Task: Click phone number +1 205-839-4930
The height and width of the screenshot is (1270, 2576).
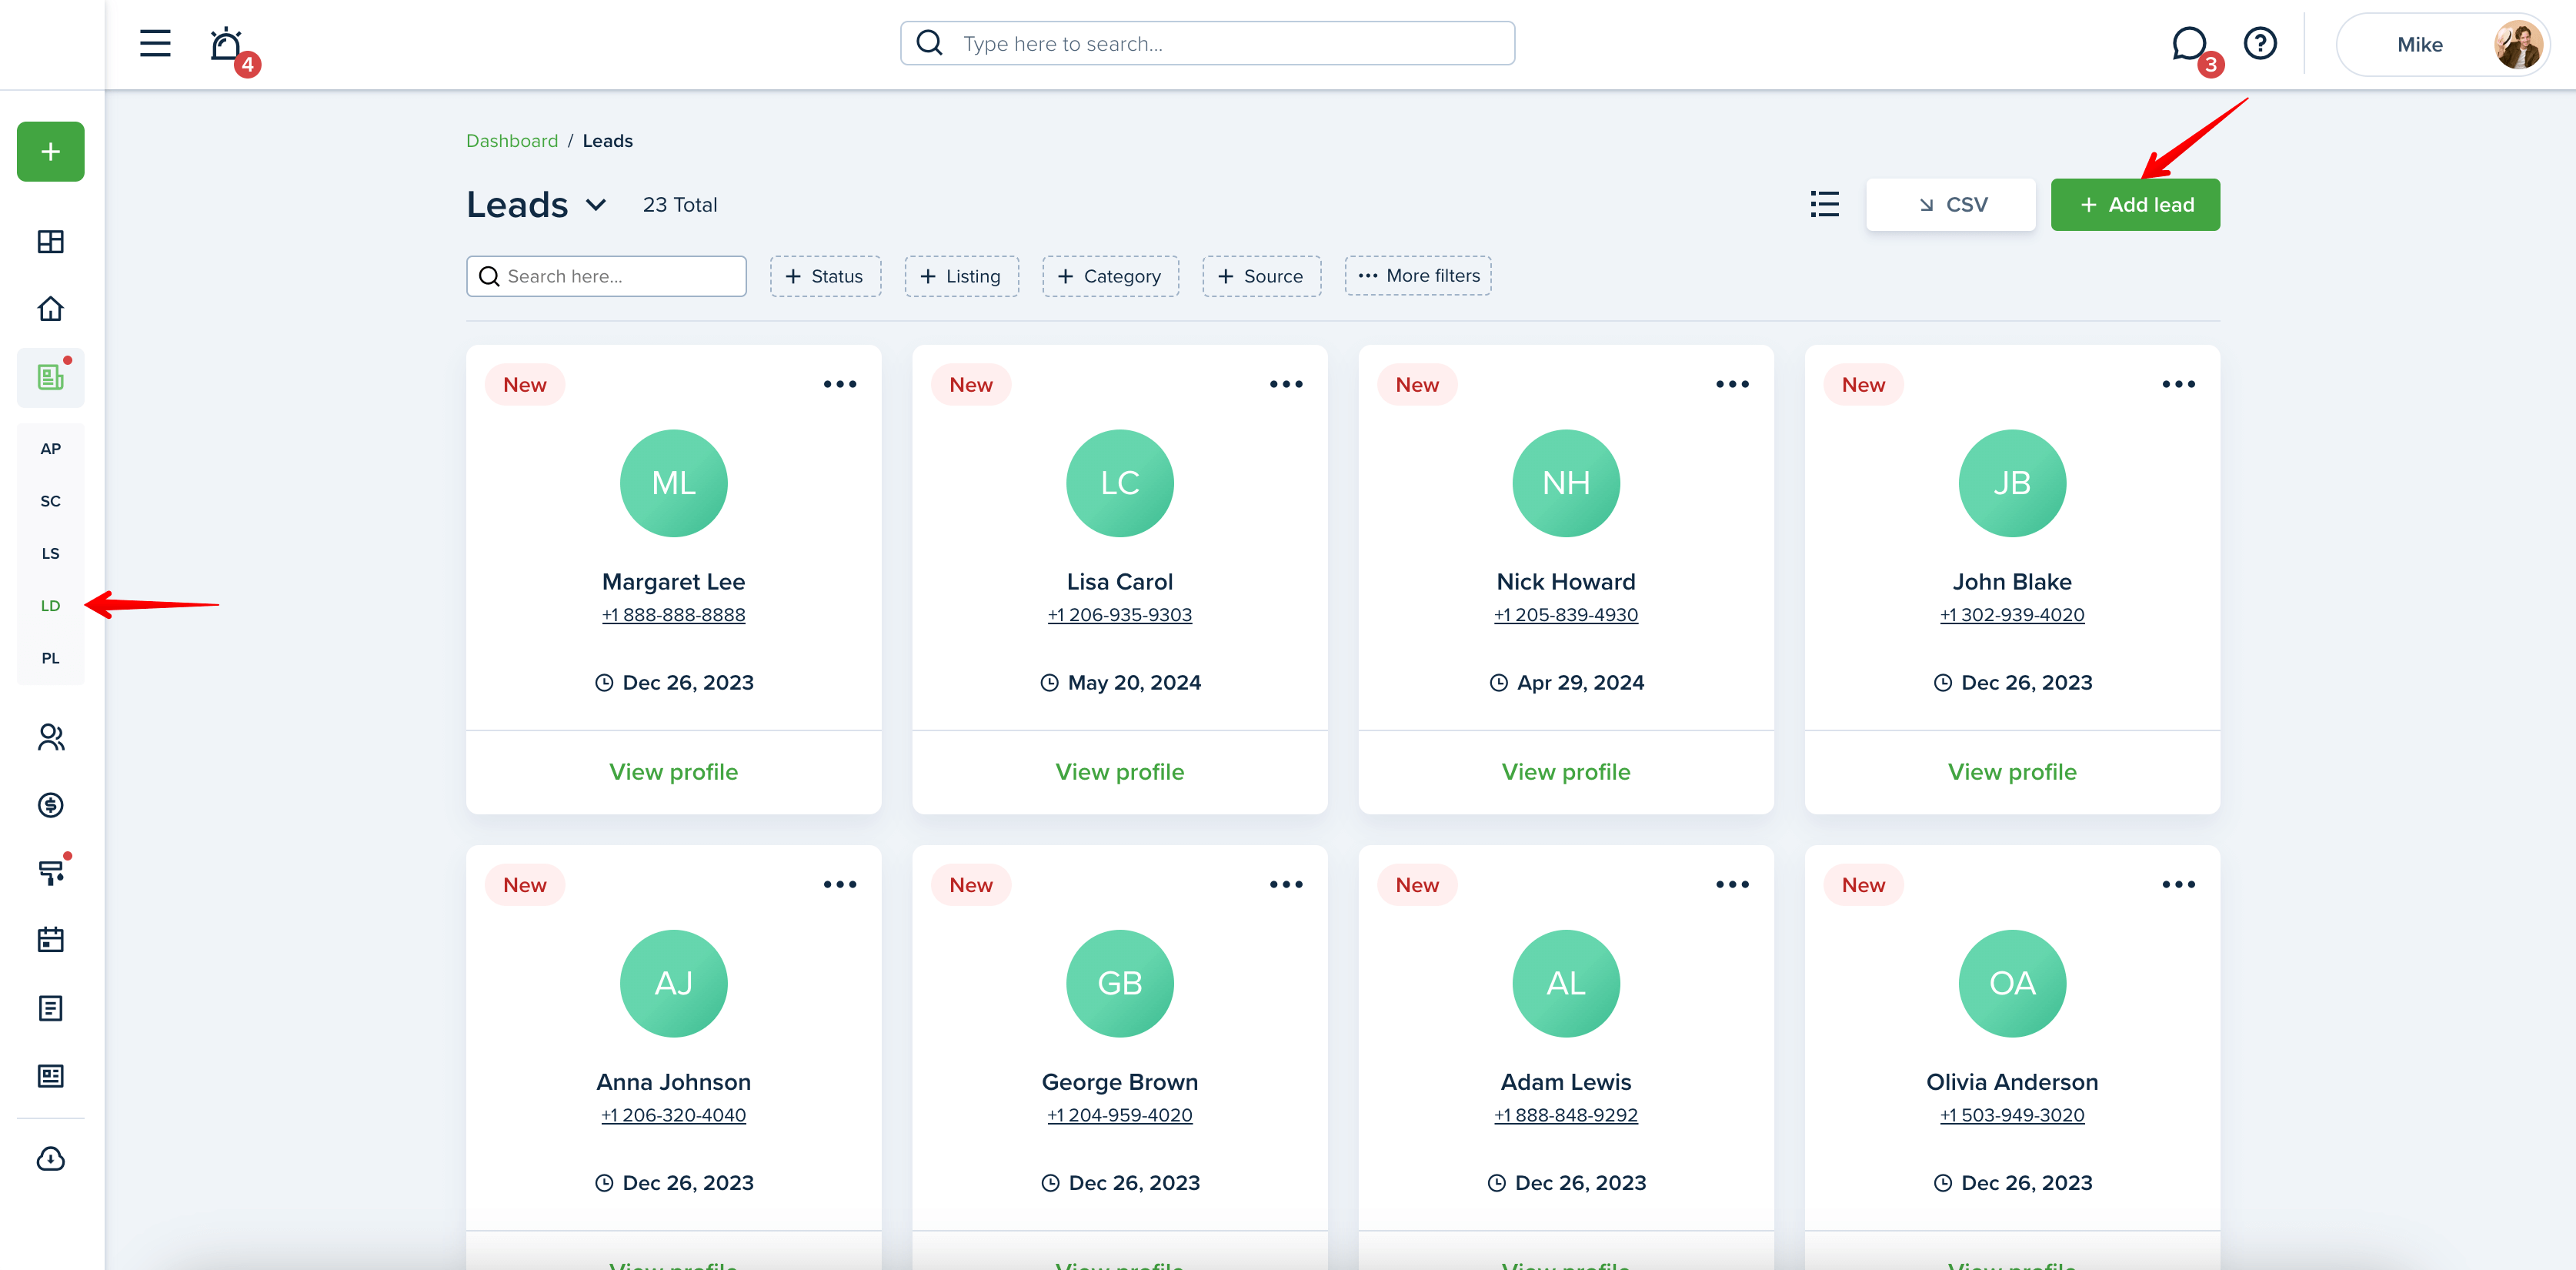Action: [x=1566, y=615]
